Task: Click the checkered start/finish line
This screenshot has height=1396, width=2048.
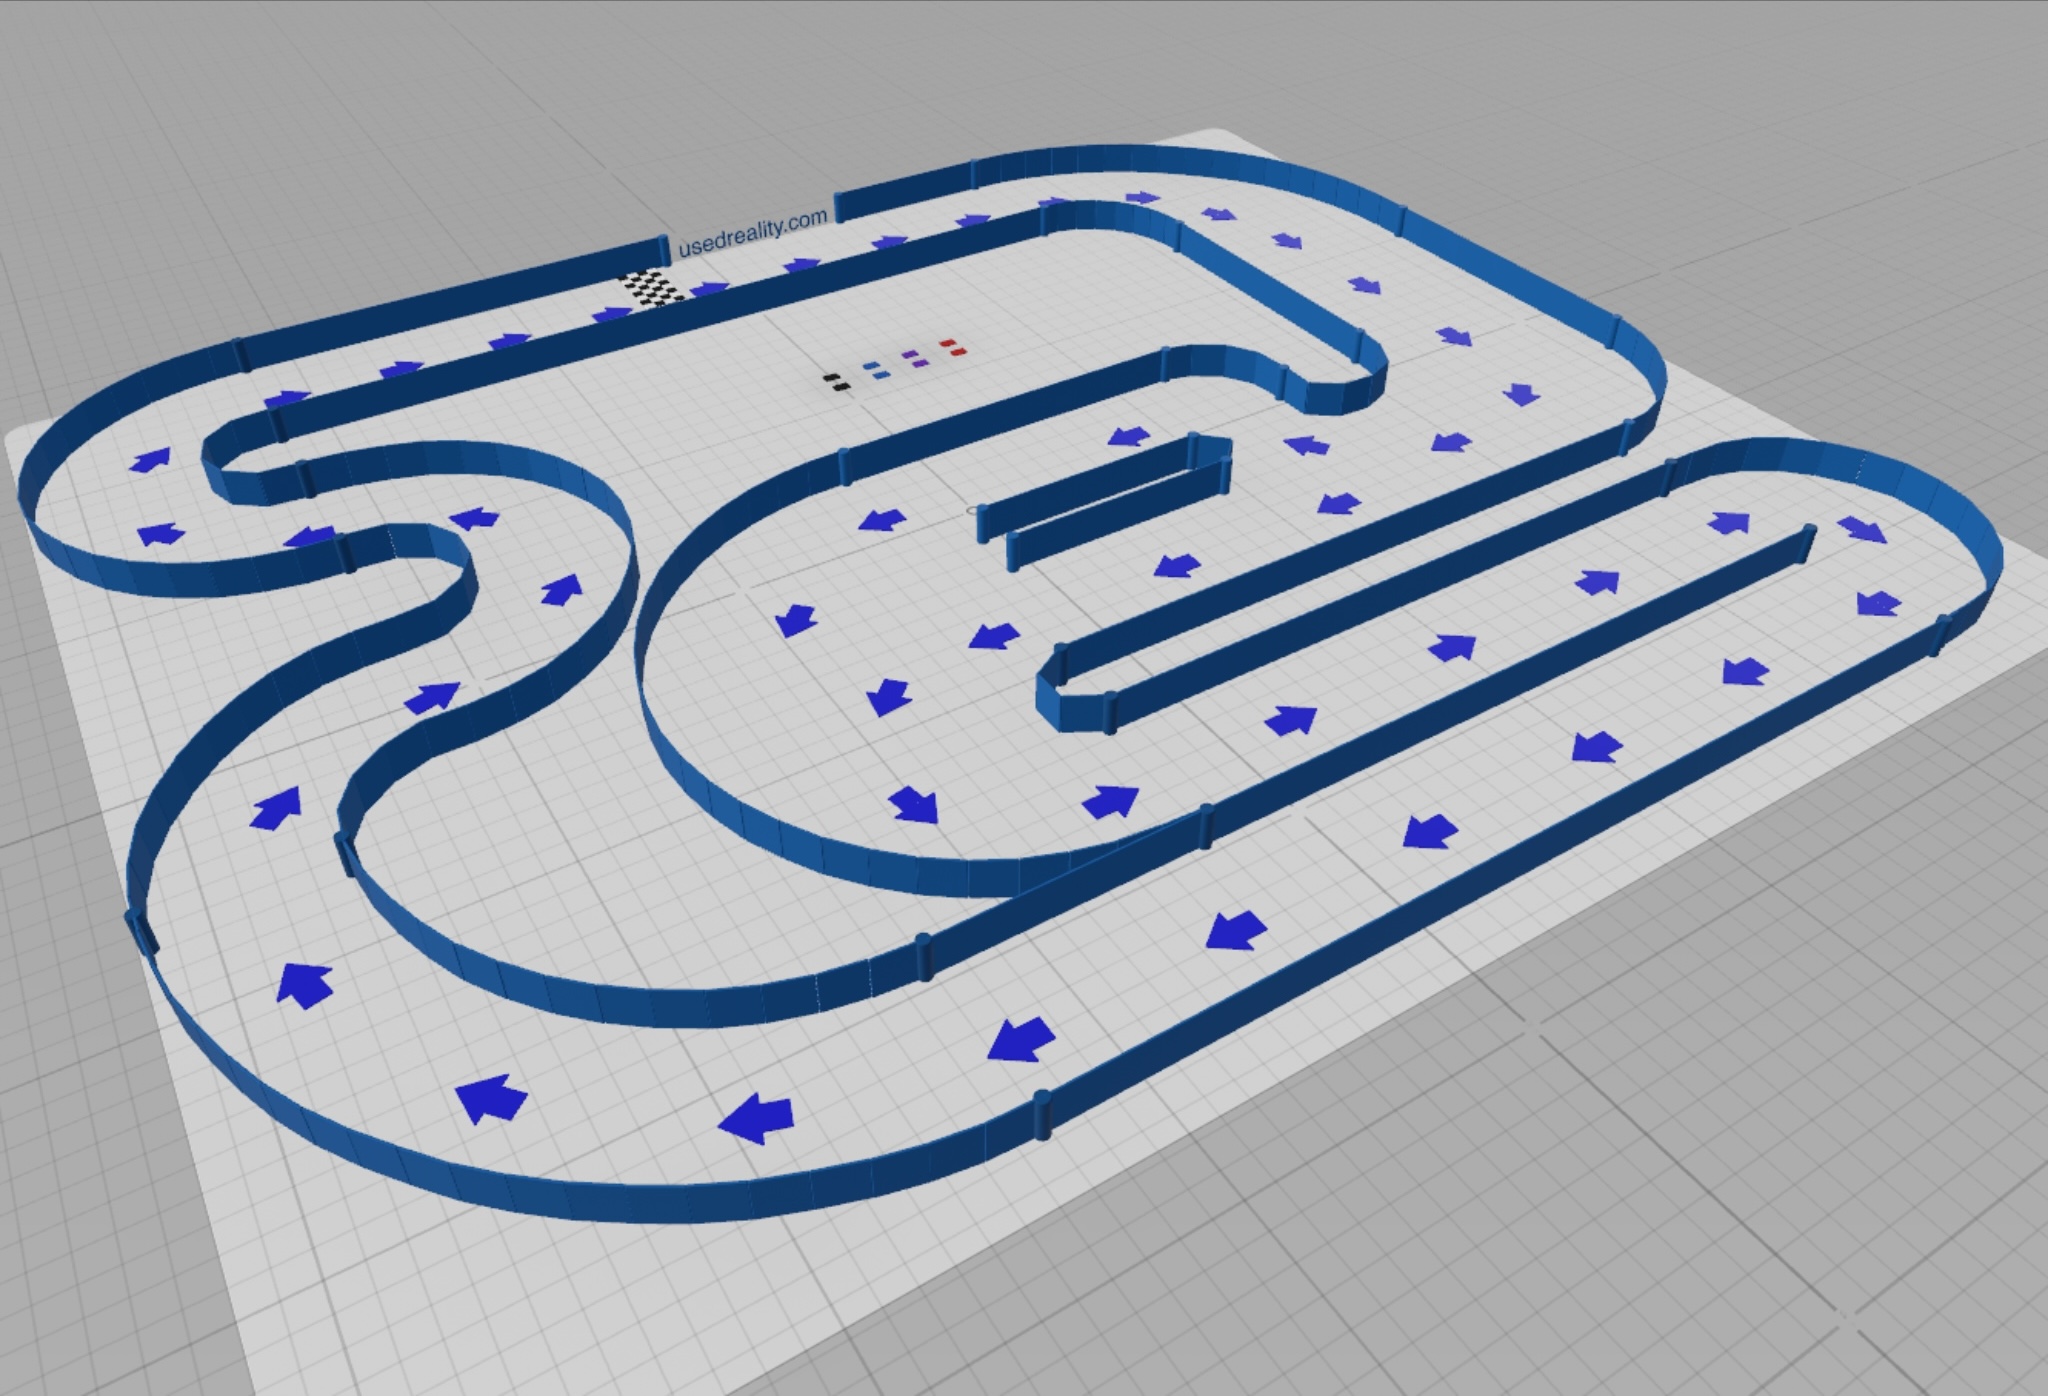Action: click(x=653, y=288)
